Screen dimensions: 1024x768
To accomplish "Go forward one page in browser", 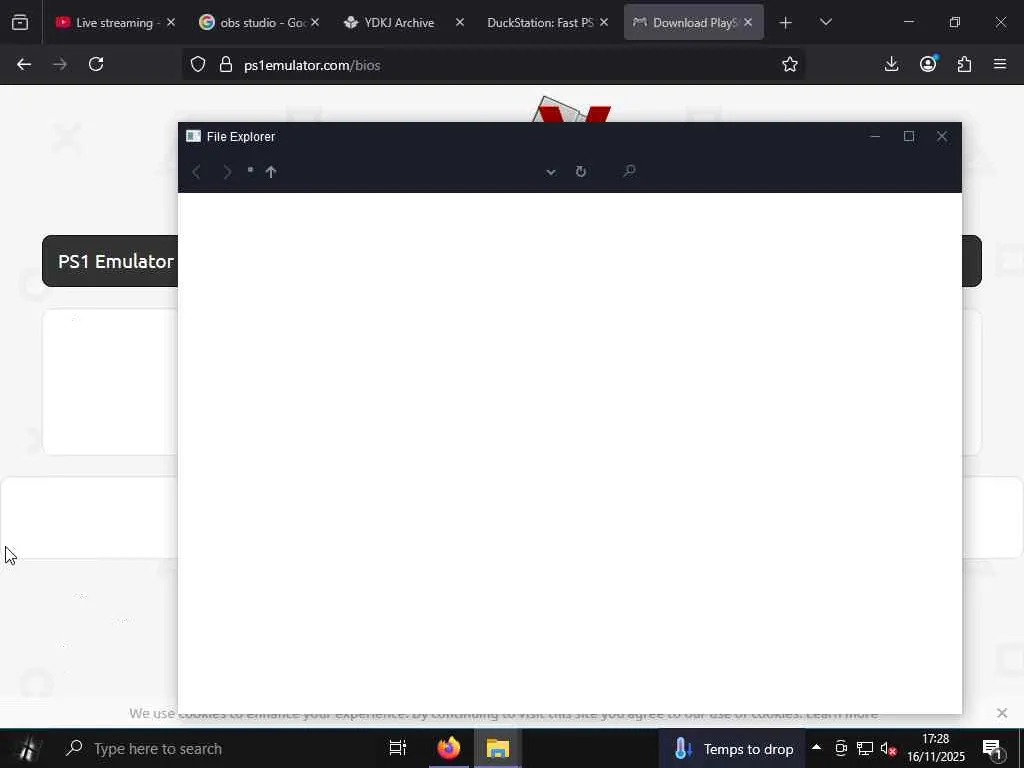I will click(60, 65).
